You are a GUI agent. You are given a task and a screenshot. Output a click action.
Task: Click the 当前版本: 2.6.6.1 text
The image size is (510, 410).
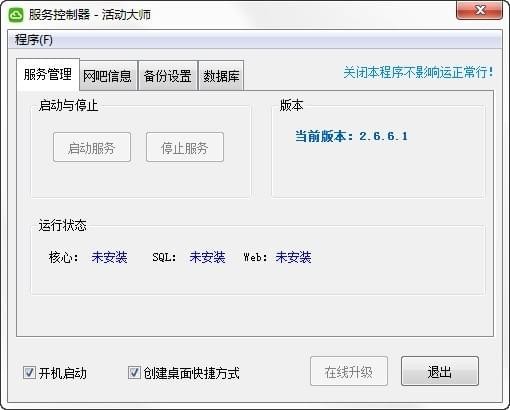click(351, 136)
